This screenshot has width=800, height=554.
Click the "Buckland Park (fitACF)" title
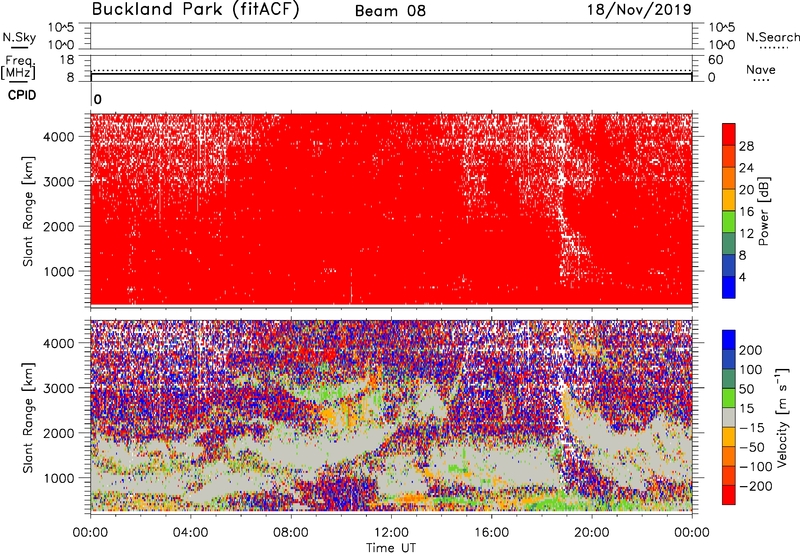point(195,10)
